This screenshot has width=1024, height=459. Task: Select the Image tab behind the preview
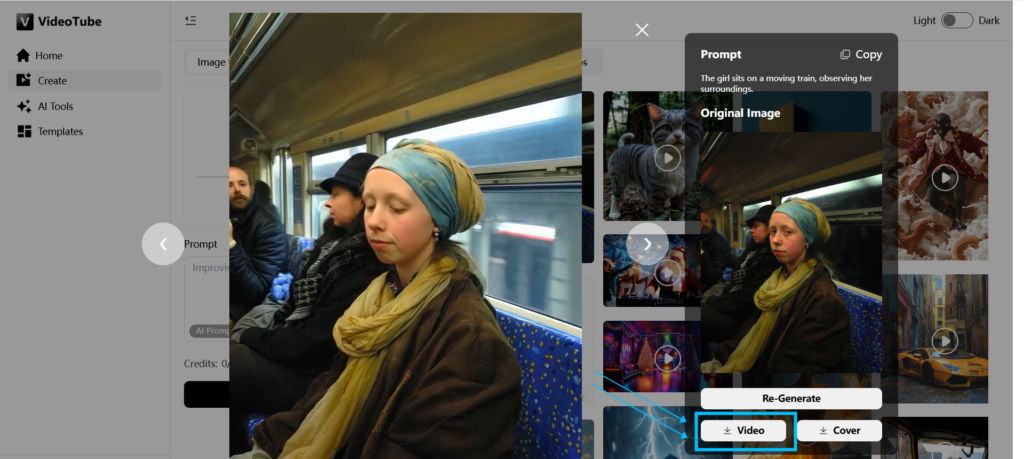pyautogui.click(x=209, y=62)
